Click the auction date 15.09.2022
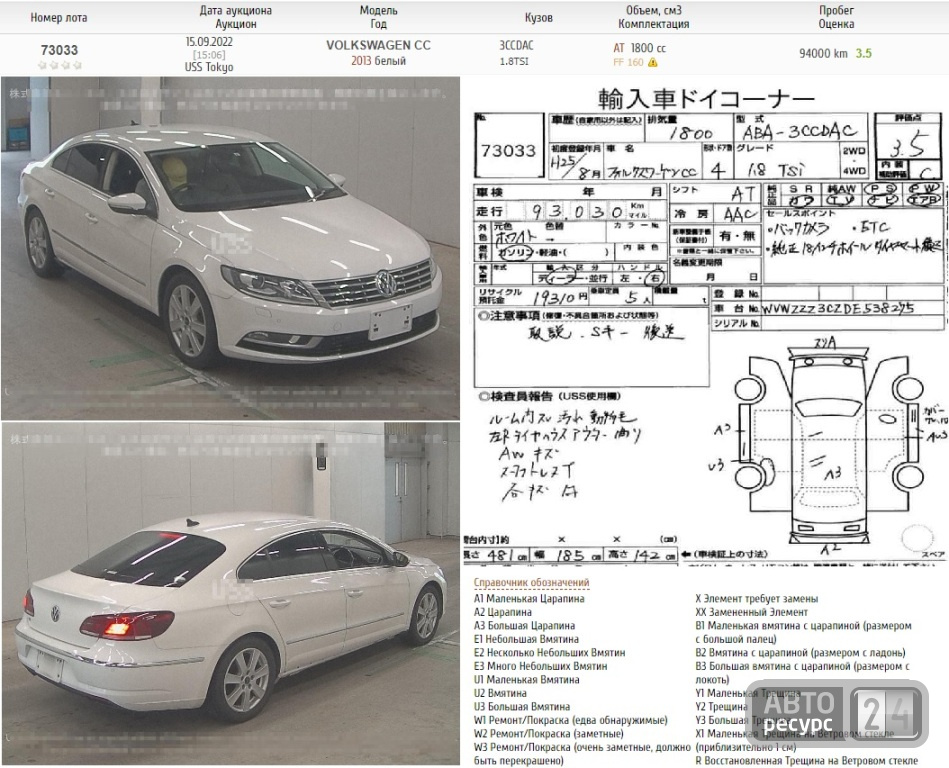 [x=209, y=42]
